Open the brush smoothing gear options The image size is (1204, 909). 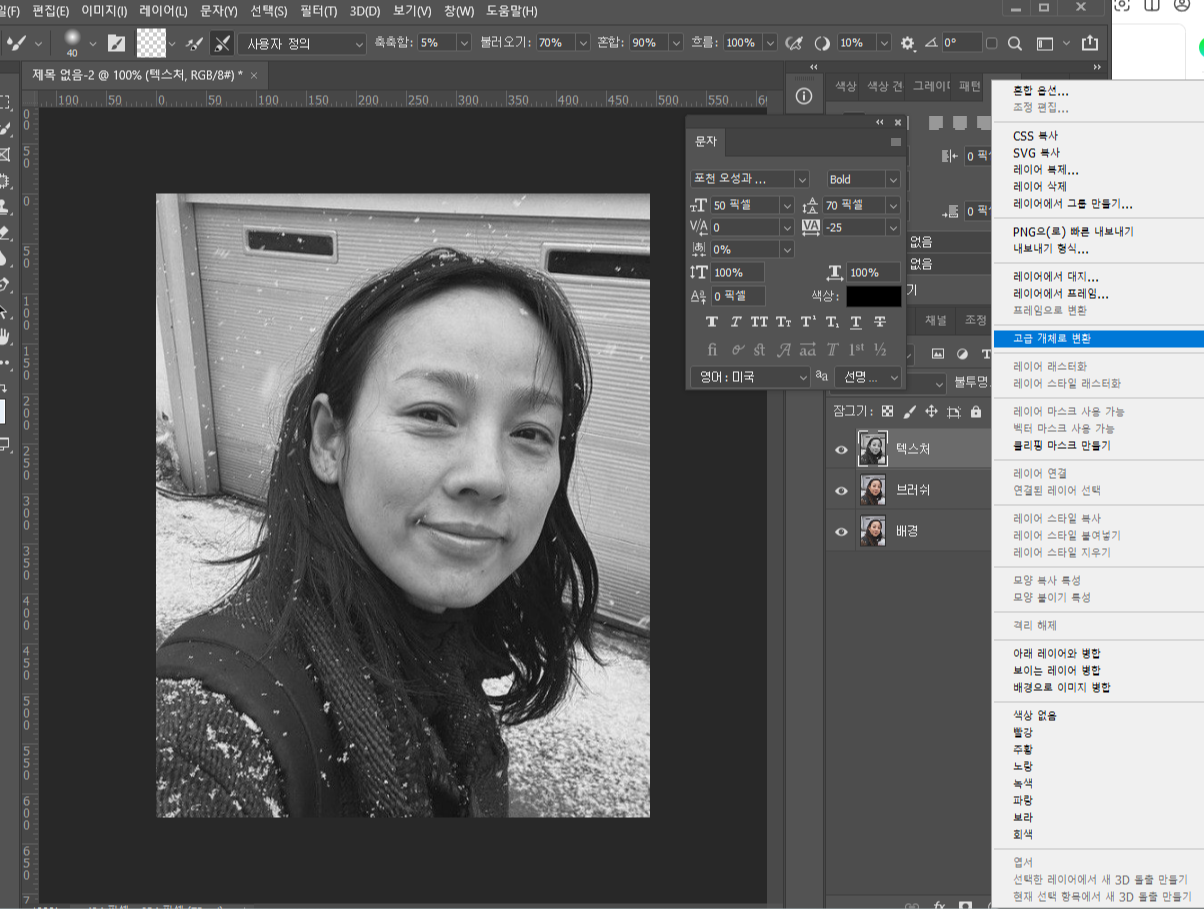point(907,43)
